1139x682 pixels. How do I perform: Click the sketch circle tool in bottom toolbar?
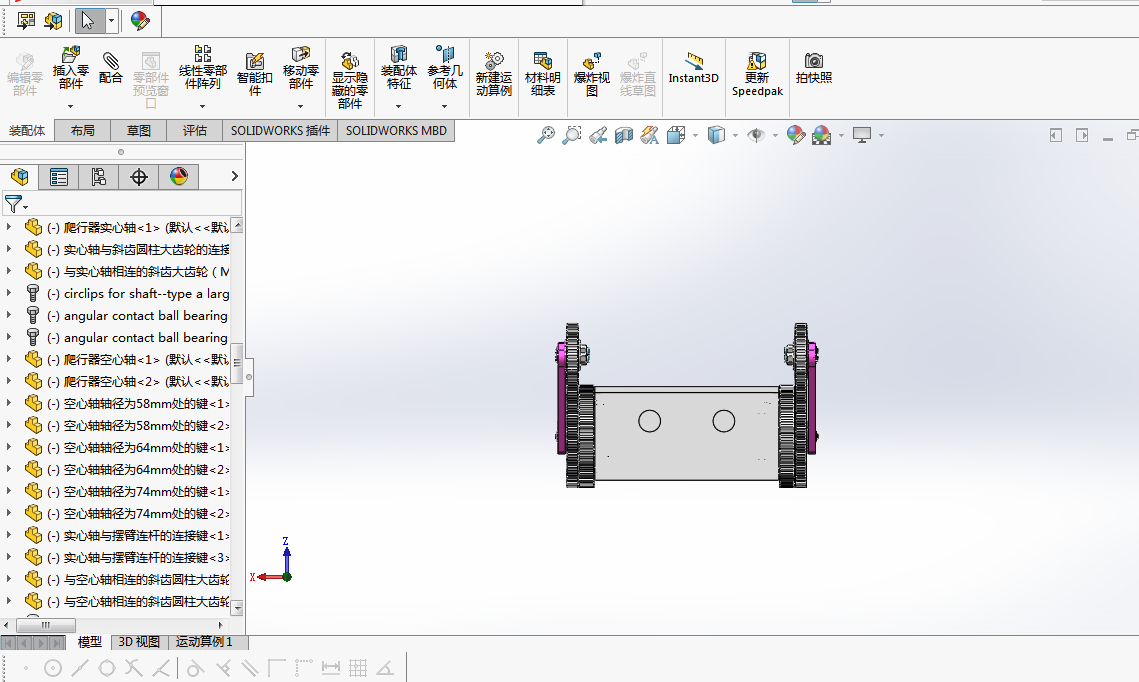pos(53,668)
